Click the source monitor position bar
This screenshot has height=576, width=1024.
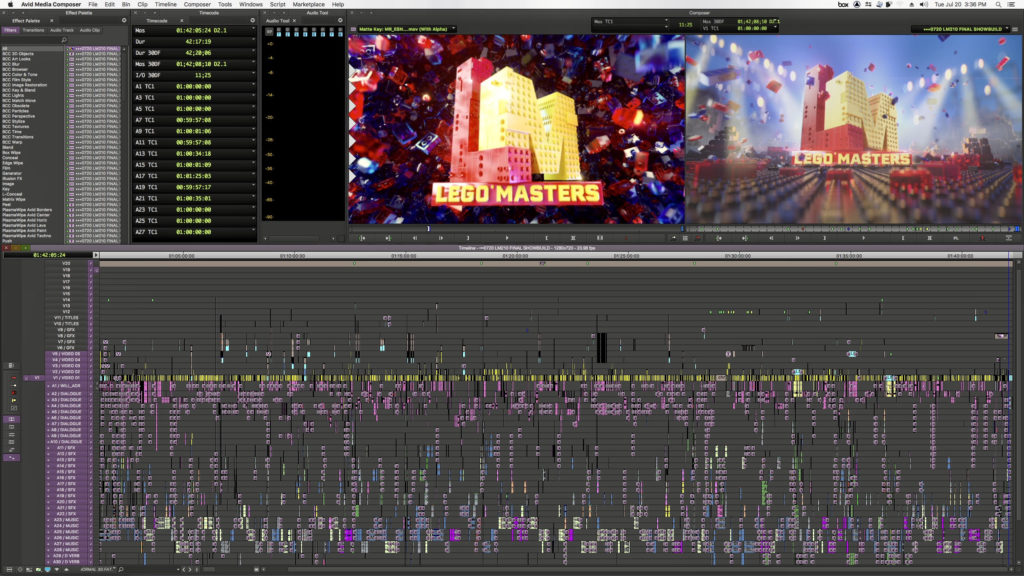tap(516, 229)
